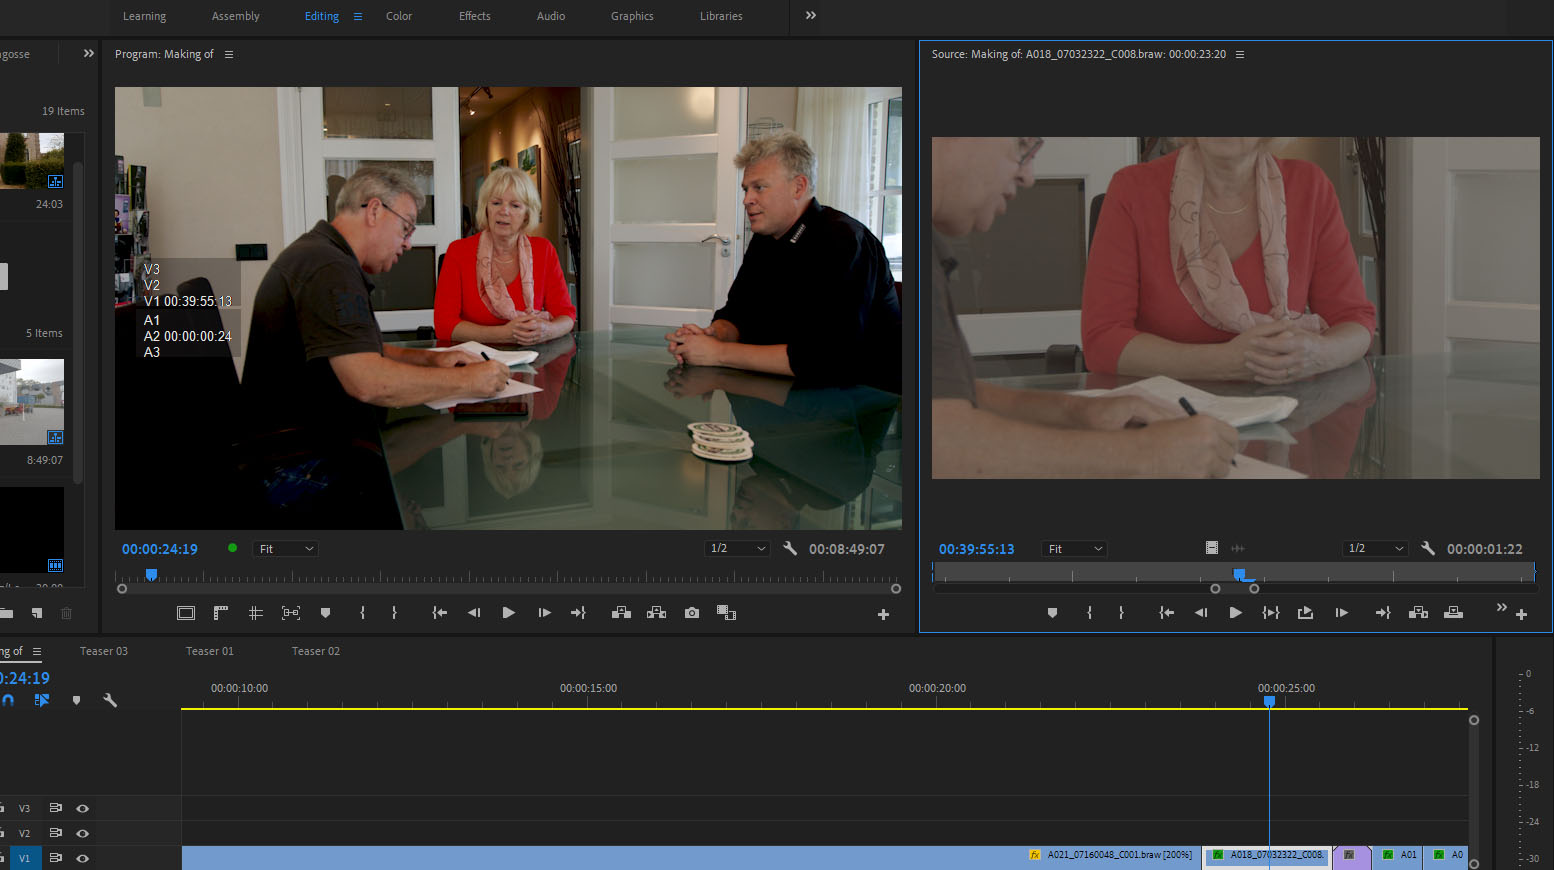The image size is (1554, 870).
Task: Click the Overwrite icon in Source monitor
Action: (1453, 612)
